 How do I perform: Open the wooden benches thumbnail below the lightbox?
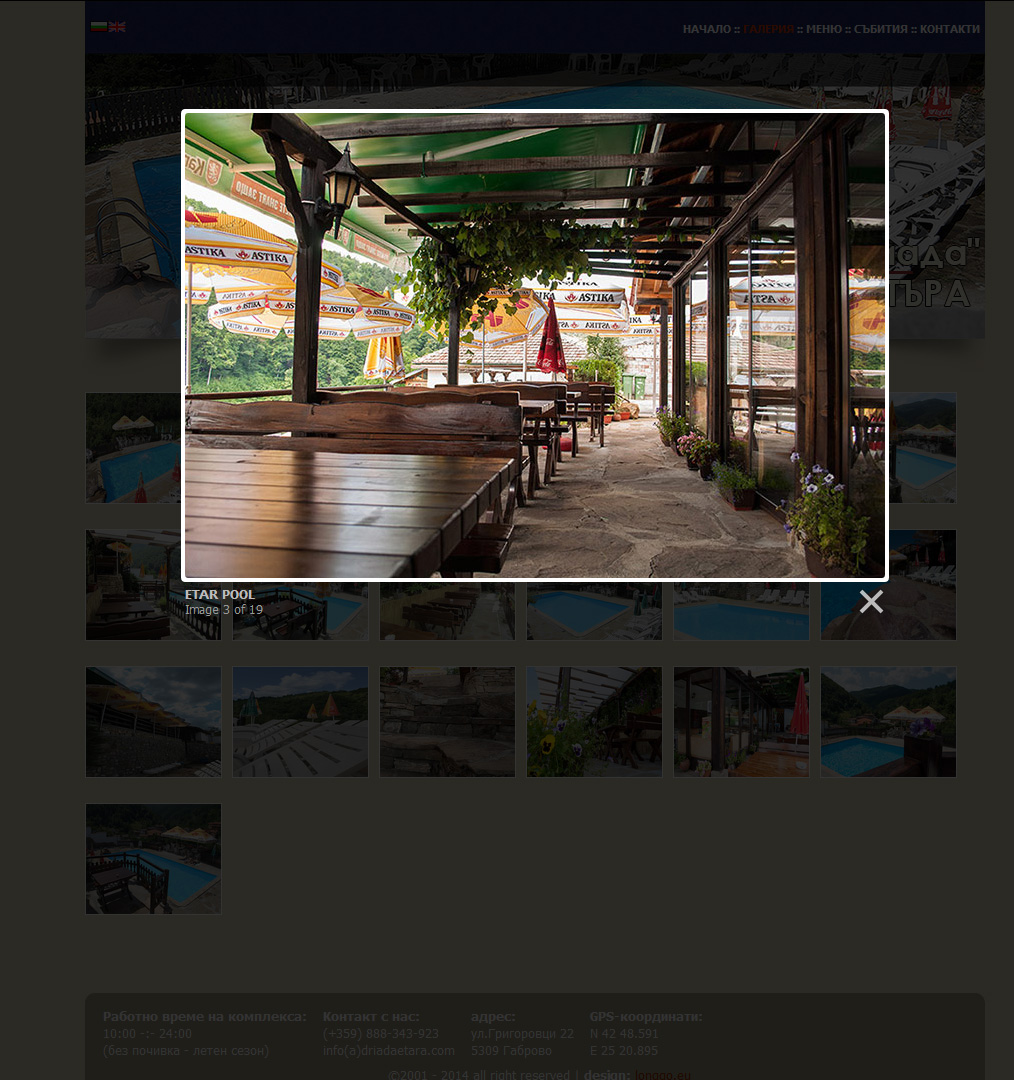(447, 612)
